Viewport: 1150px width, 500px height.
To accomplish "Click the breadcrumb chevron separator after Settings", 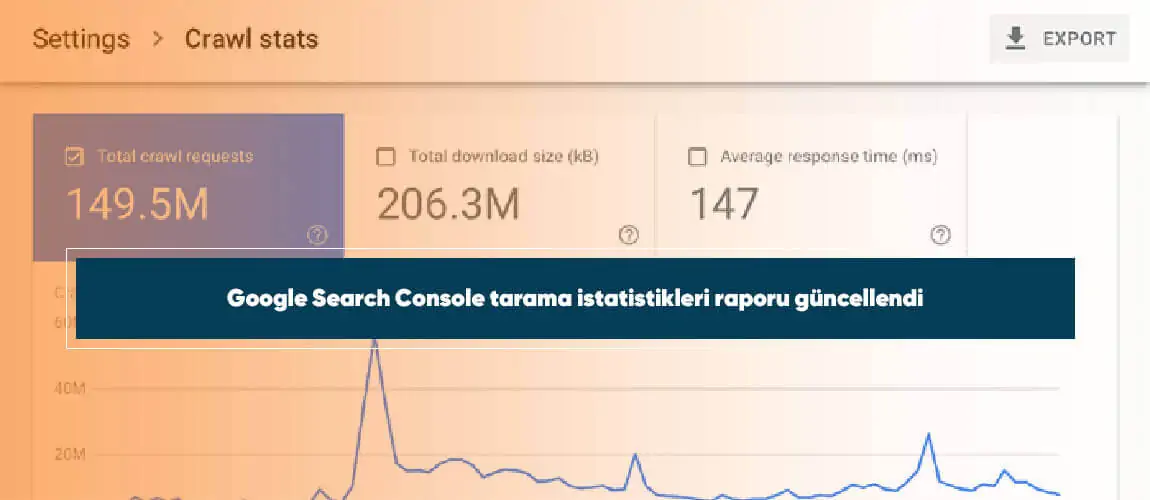I will [157, 40].
